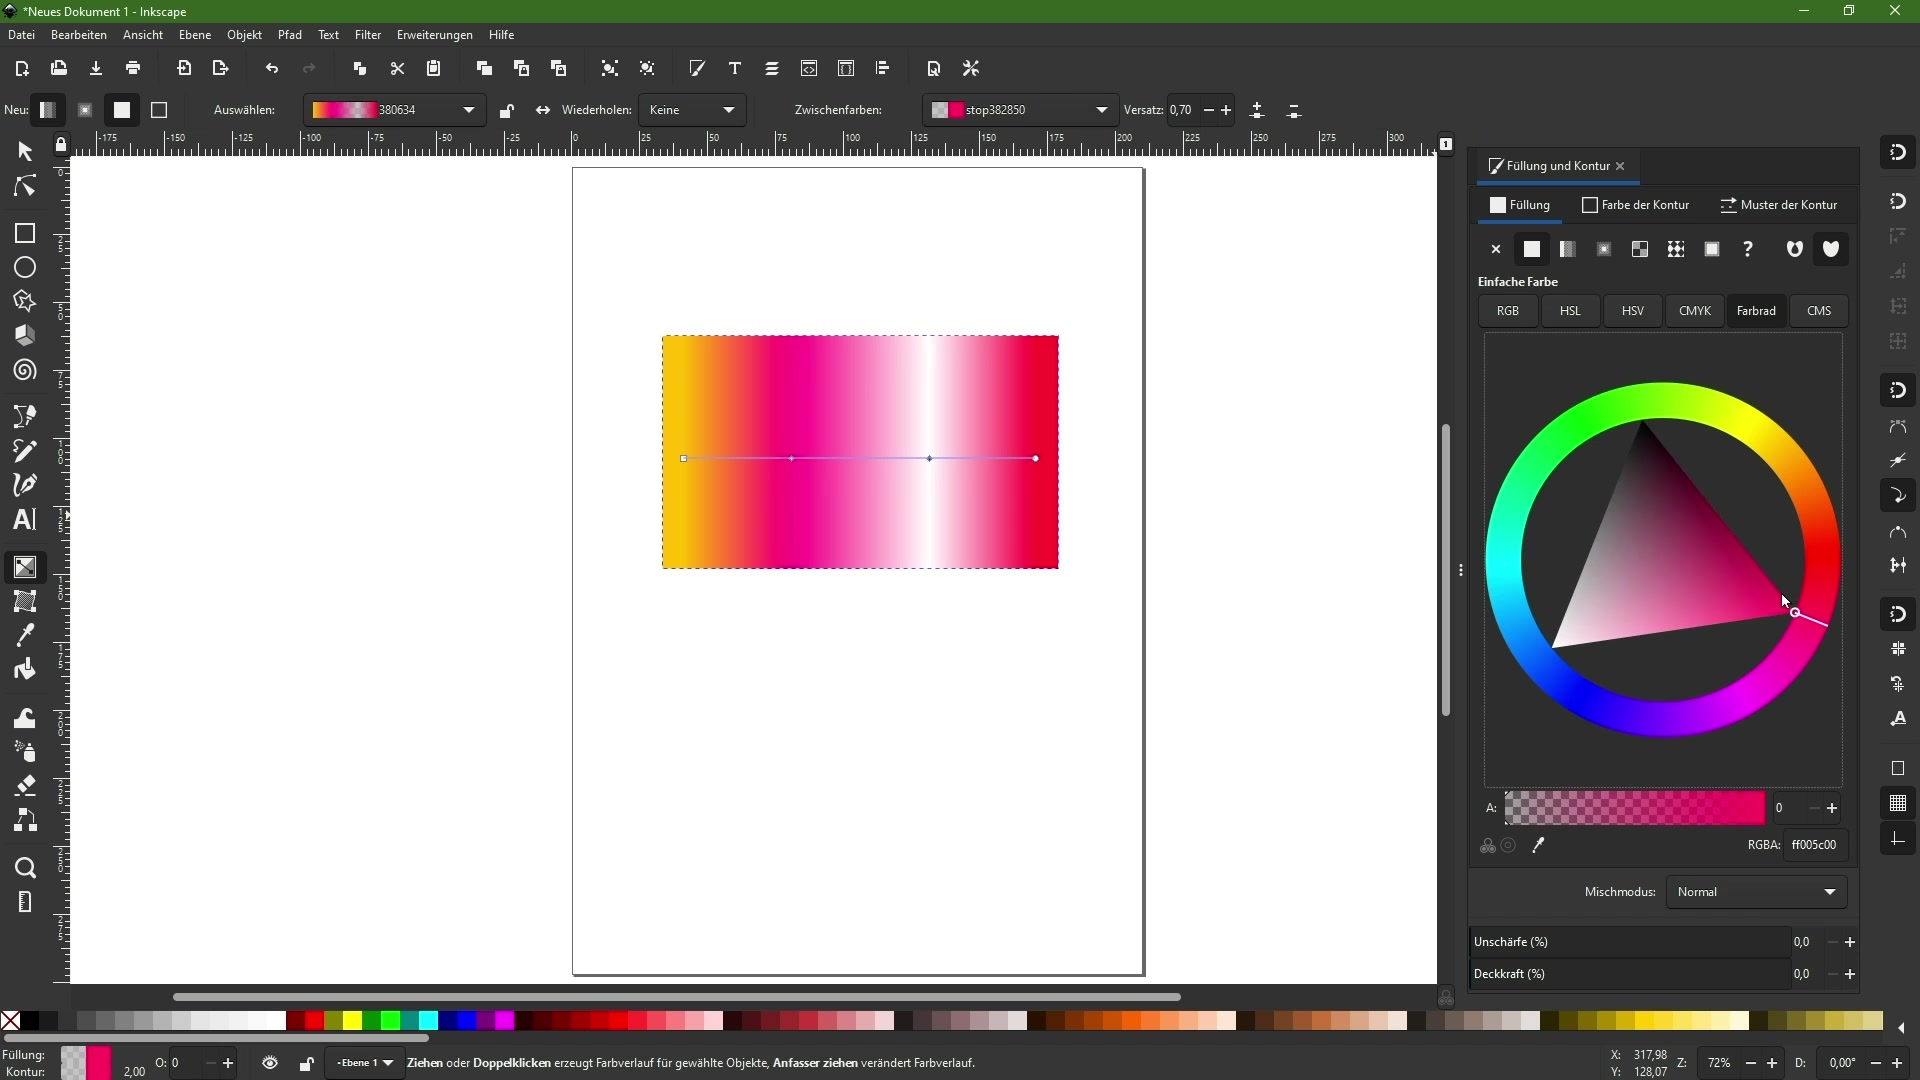Toggle layer visibility eye icon
Screen dimensions: 1920x1080
click(270, 1063)
